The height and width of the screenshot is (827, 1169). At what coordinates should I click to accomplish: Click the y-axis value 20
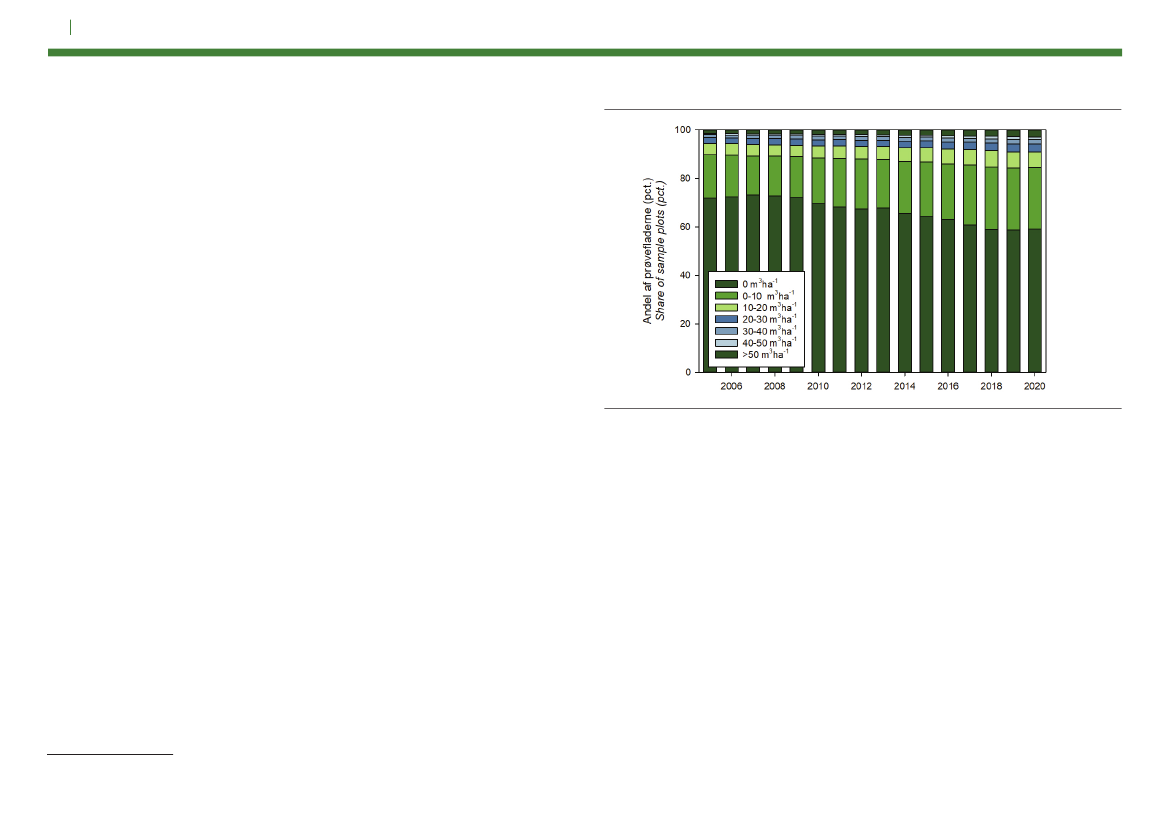[685, 324]
